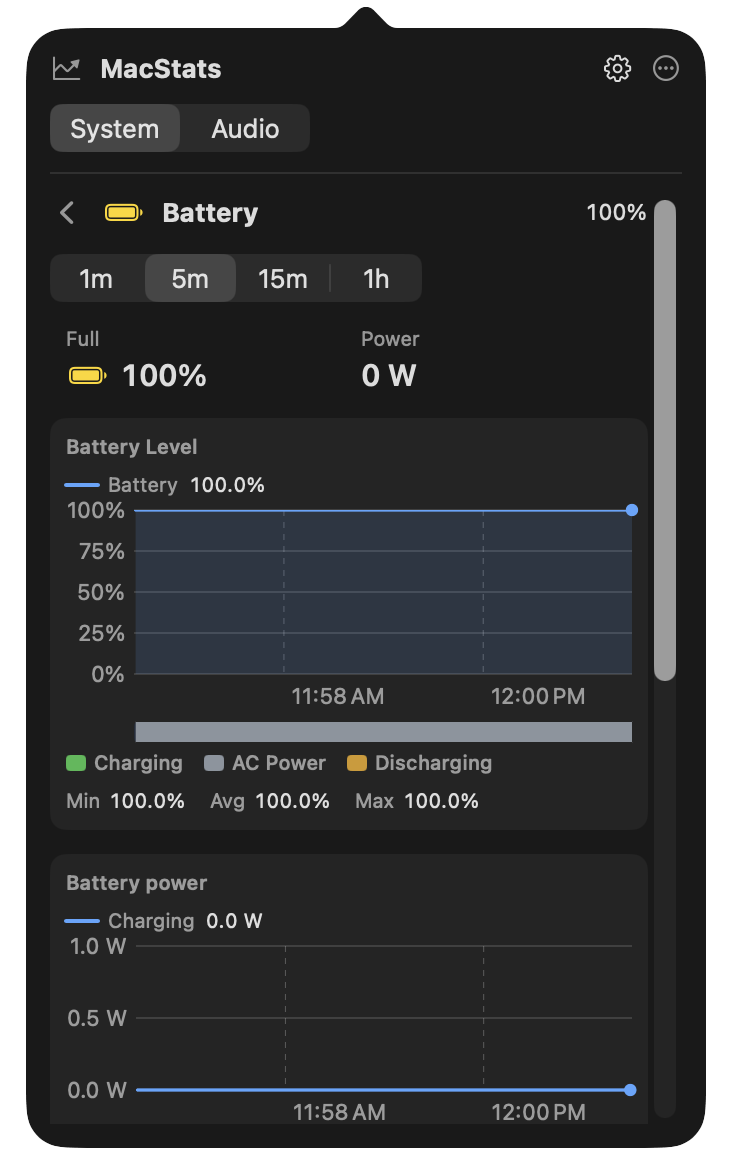Screen dimensions: 732x1174
Task: Click the 0.5 W axis label
Action: (97, 1018)
